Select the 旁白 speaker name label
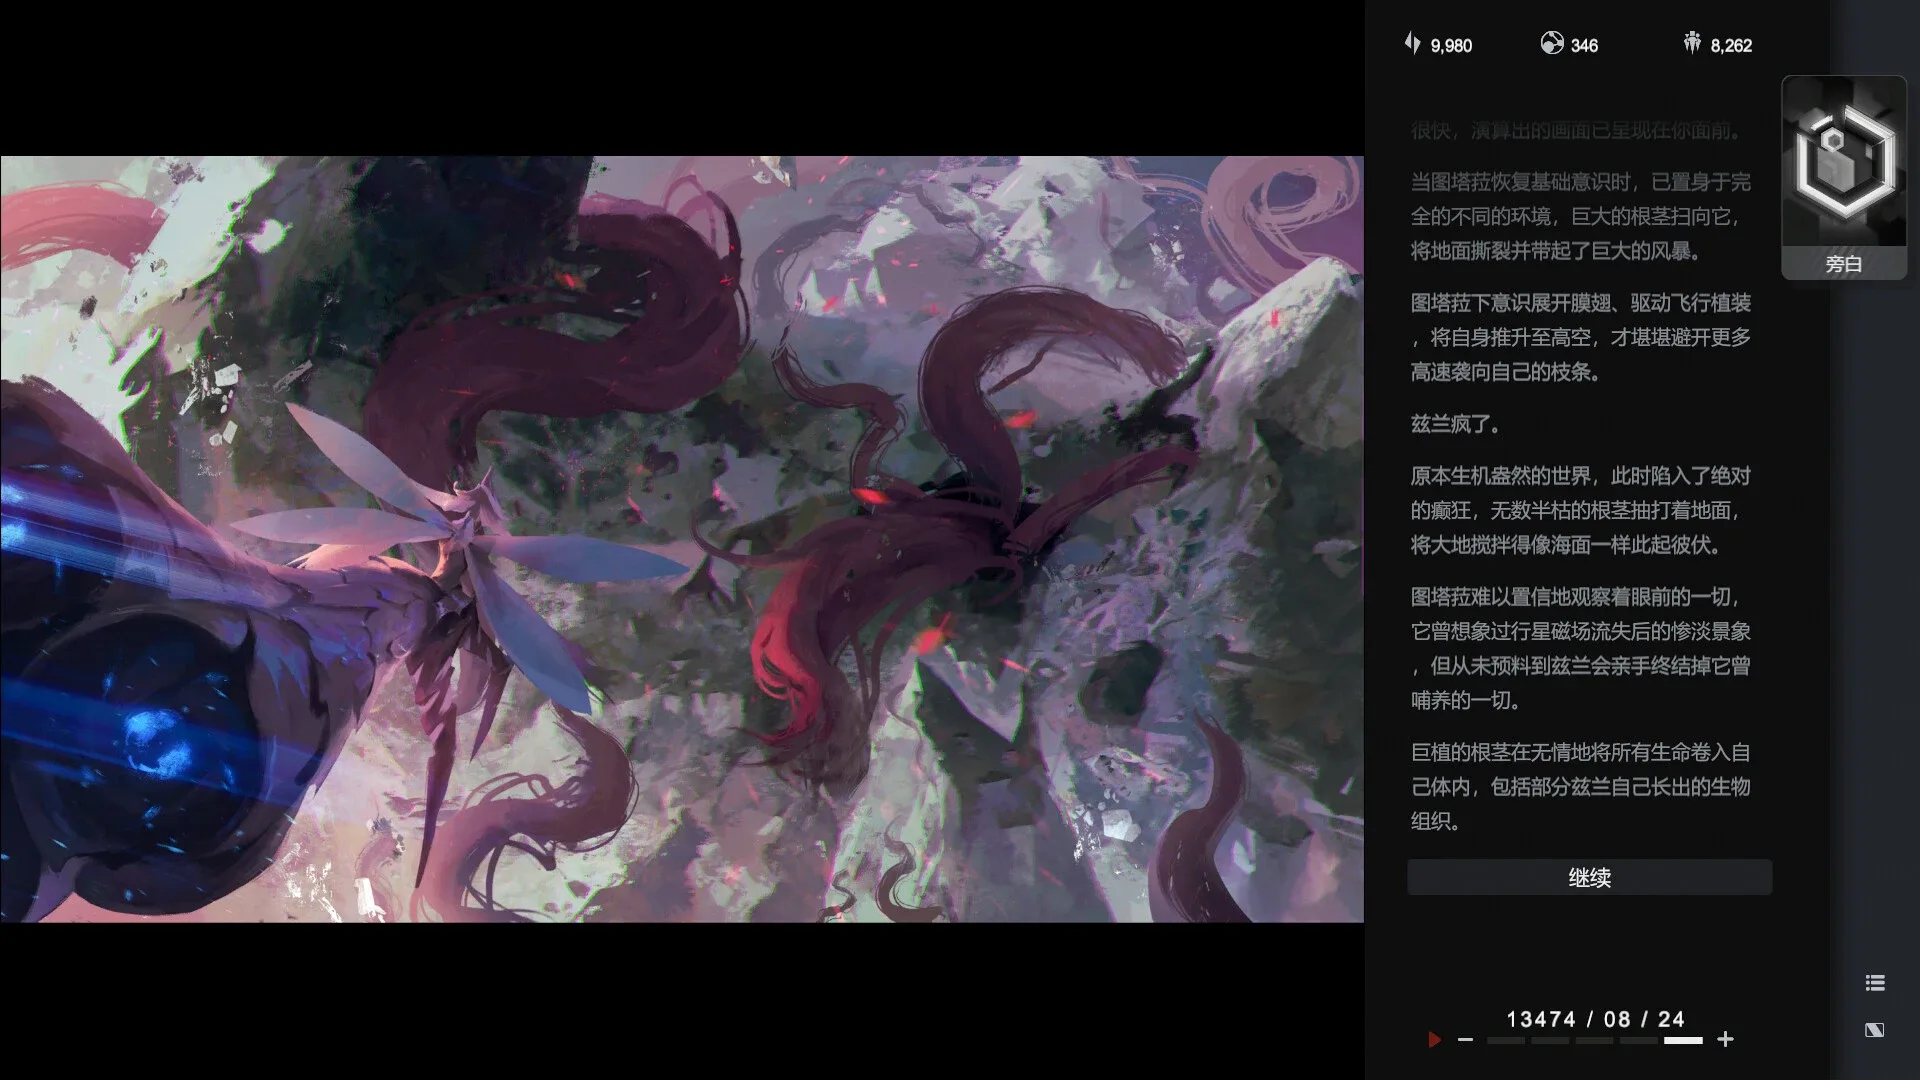Viewport: 1920px width, 1080px height. 1843,264
